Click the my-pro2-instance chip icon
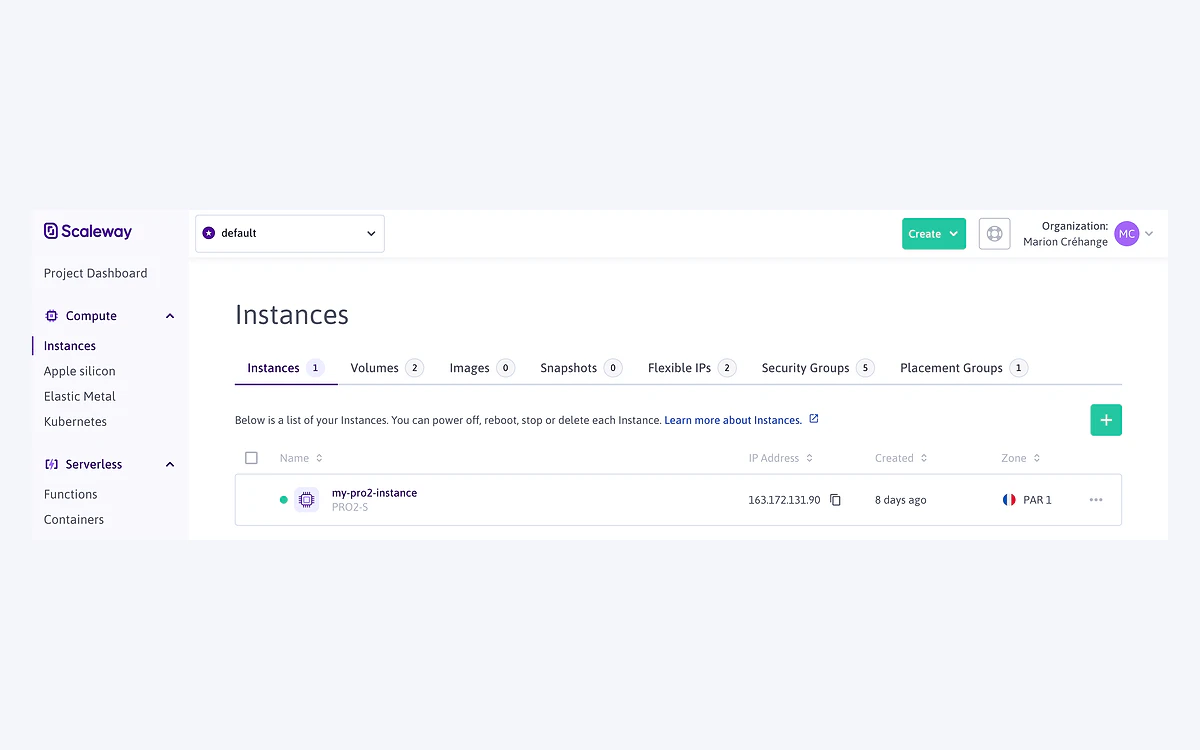 point(307,499)
